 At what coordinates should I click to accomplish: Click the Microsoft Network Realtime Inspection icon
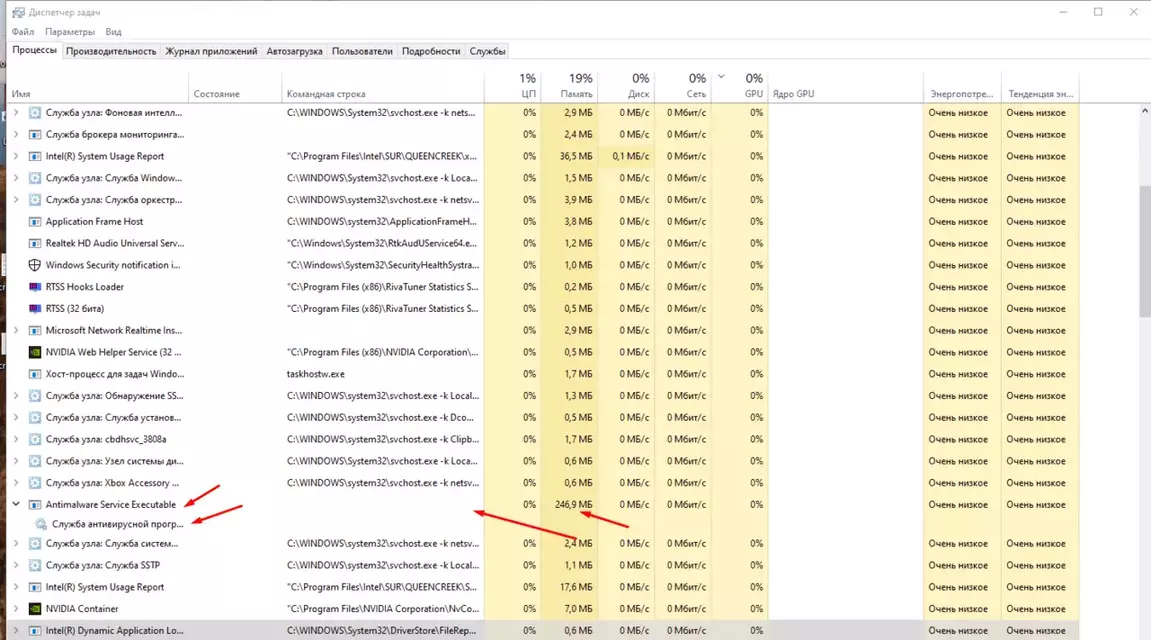pyautogui.click(x=35, y=330)
